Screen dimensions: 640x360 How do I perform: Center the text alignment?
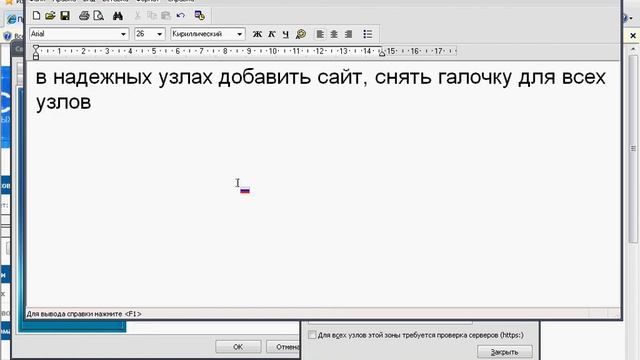(334, 34)
